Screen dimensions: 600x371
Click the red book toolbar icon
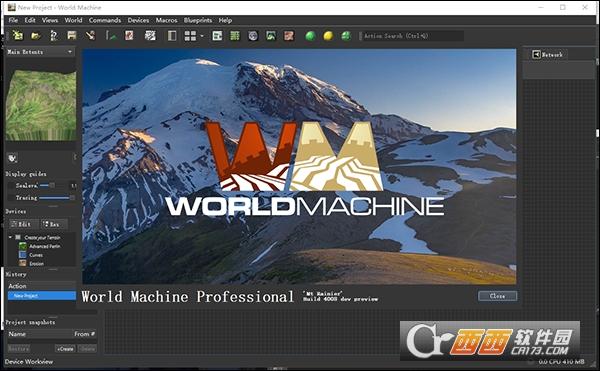pos(129,36)
